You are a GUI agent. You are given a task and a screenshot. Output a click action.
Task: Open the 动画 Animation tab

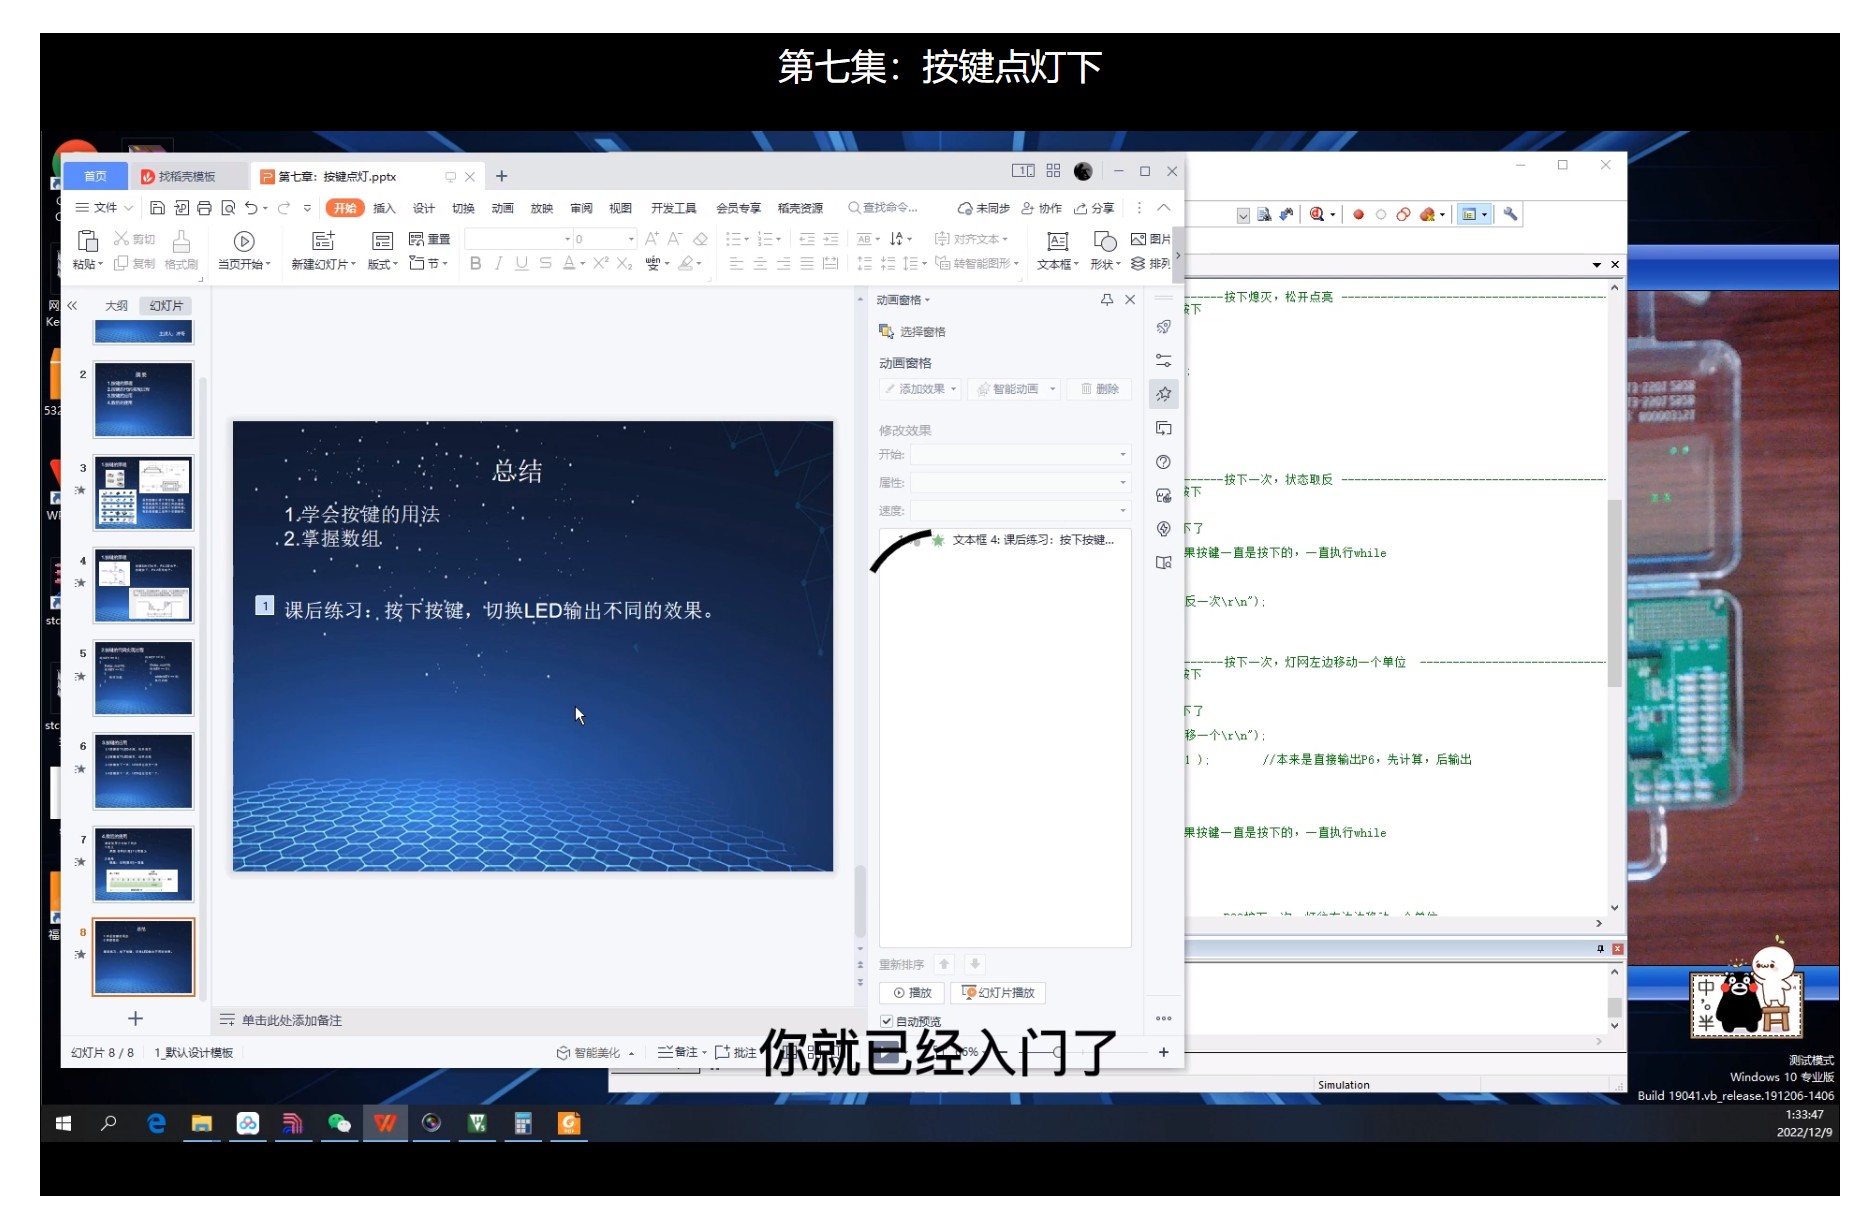[x=502, y=208]
